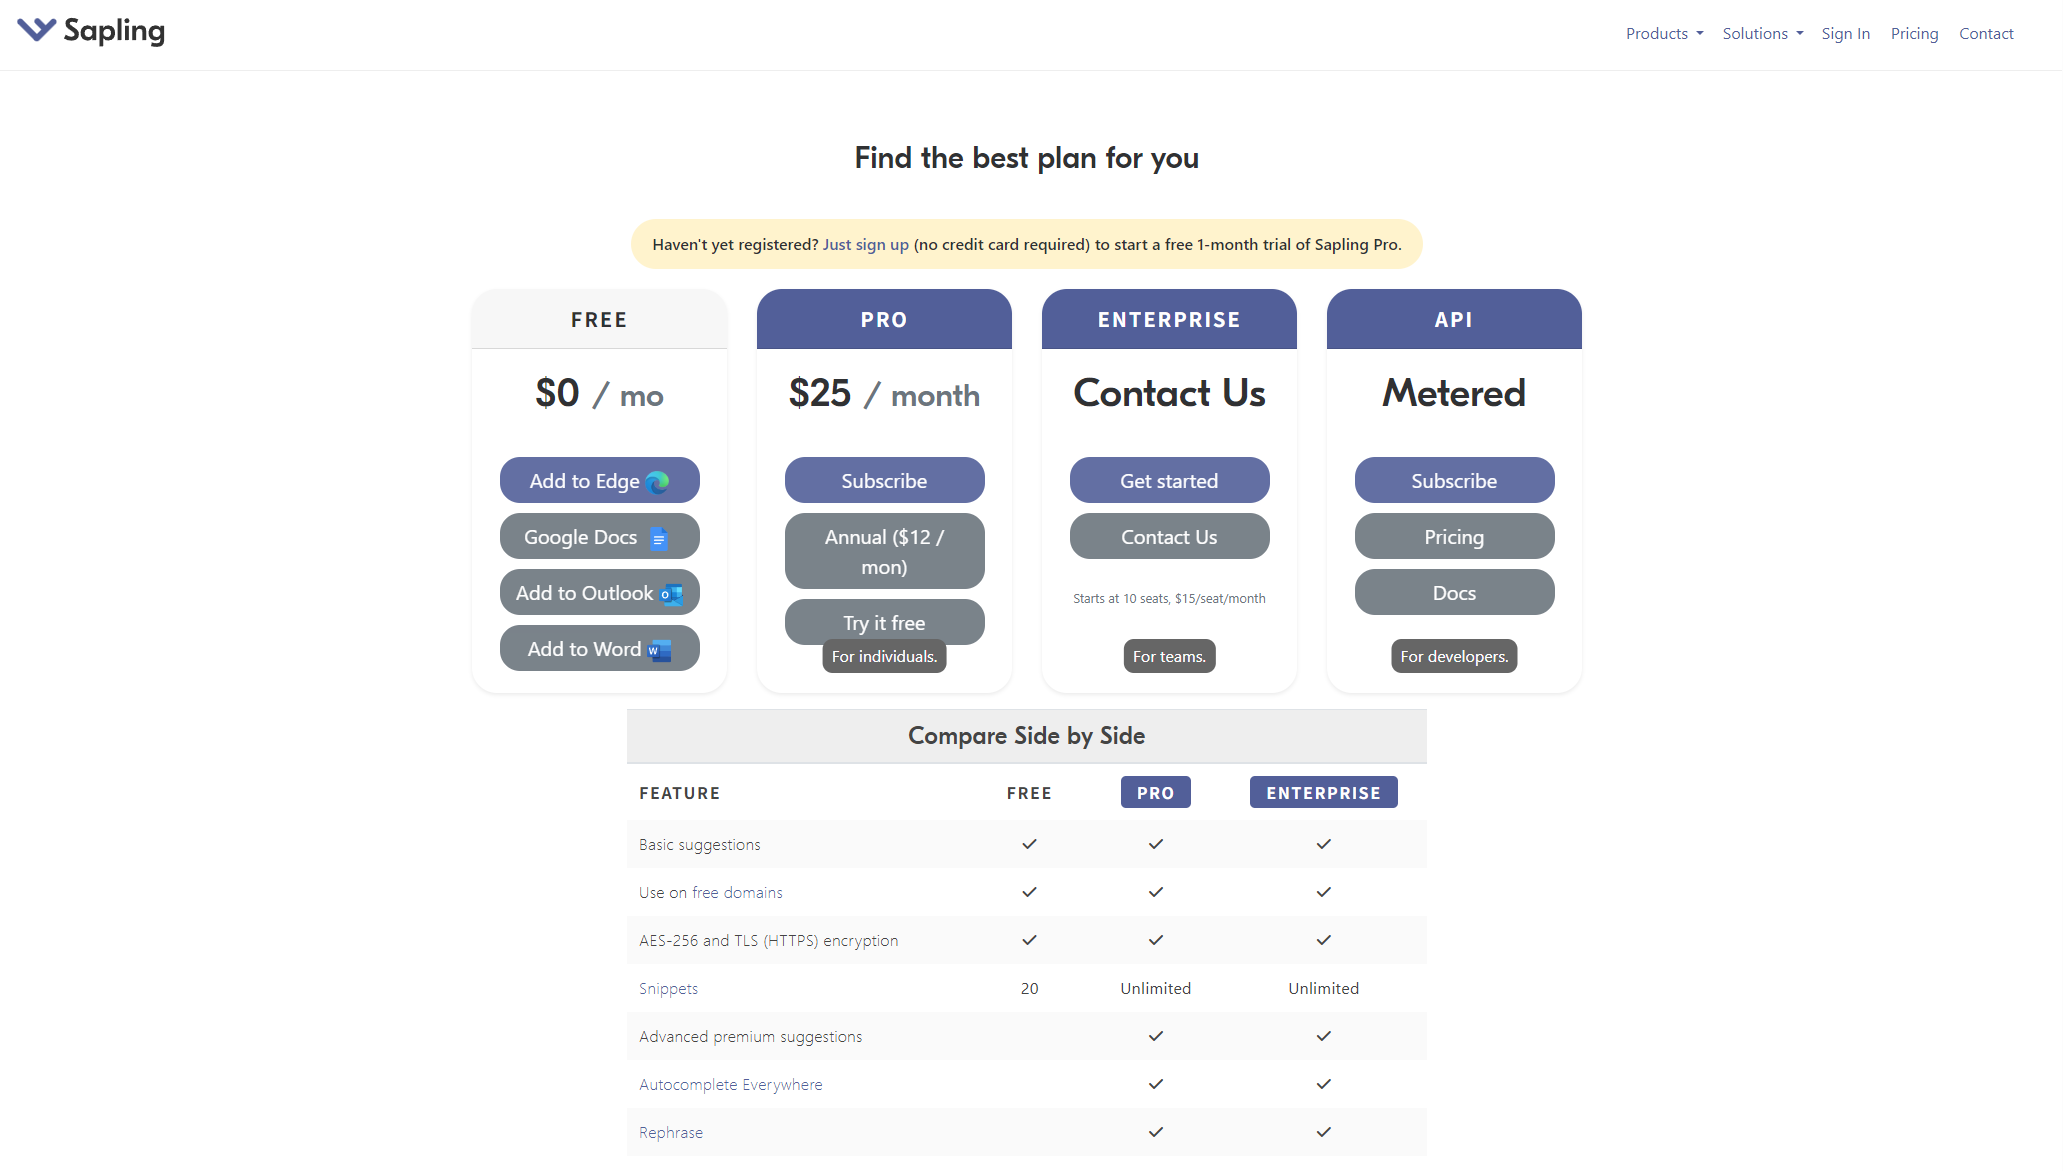
Task: Click Get started under Enterprise
Action: coord(1169,481)
